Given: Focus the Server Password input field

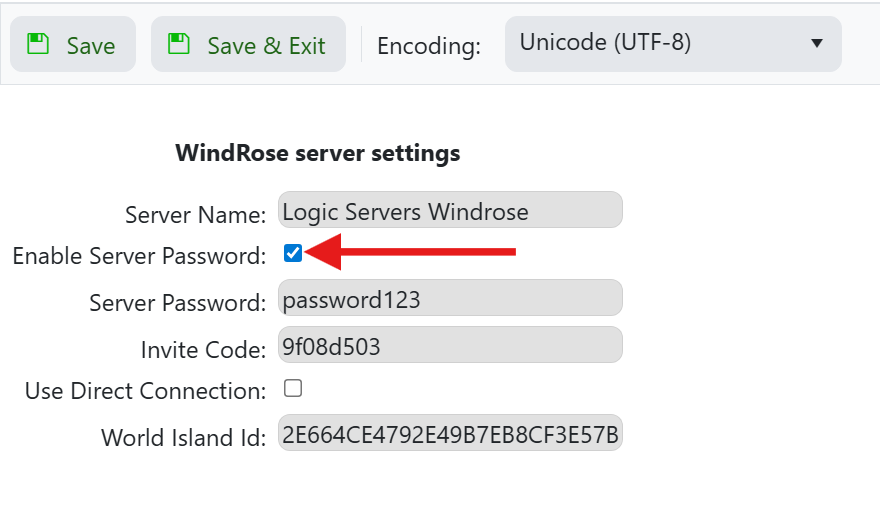Looking at the screenshot, I should (450, 298).
